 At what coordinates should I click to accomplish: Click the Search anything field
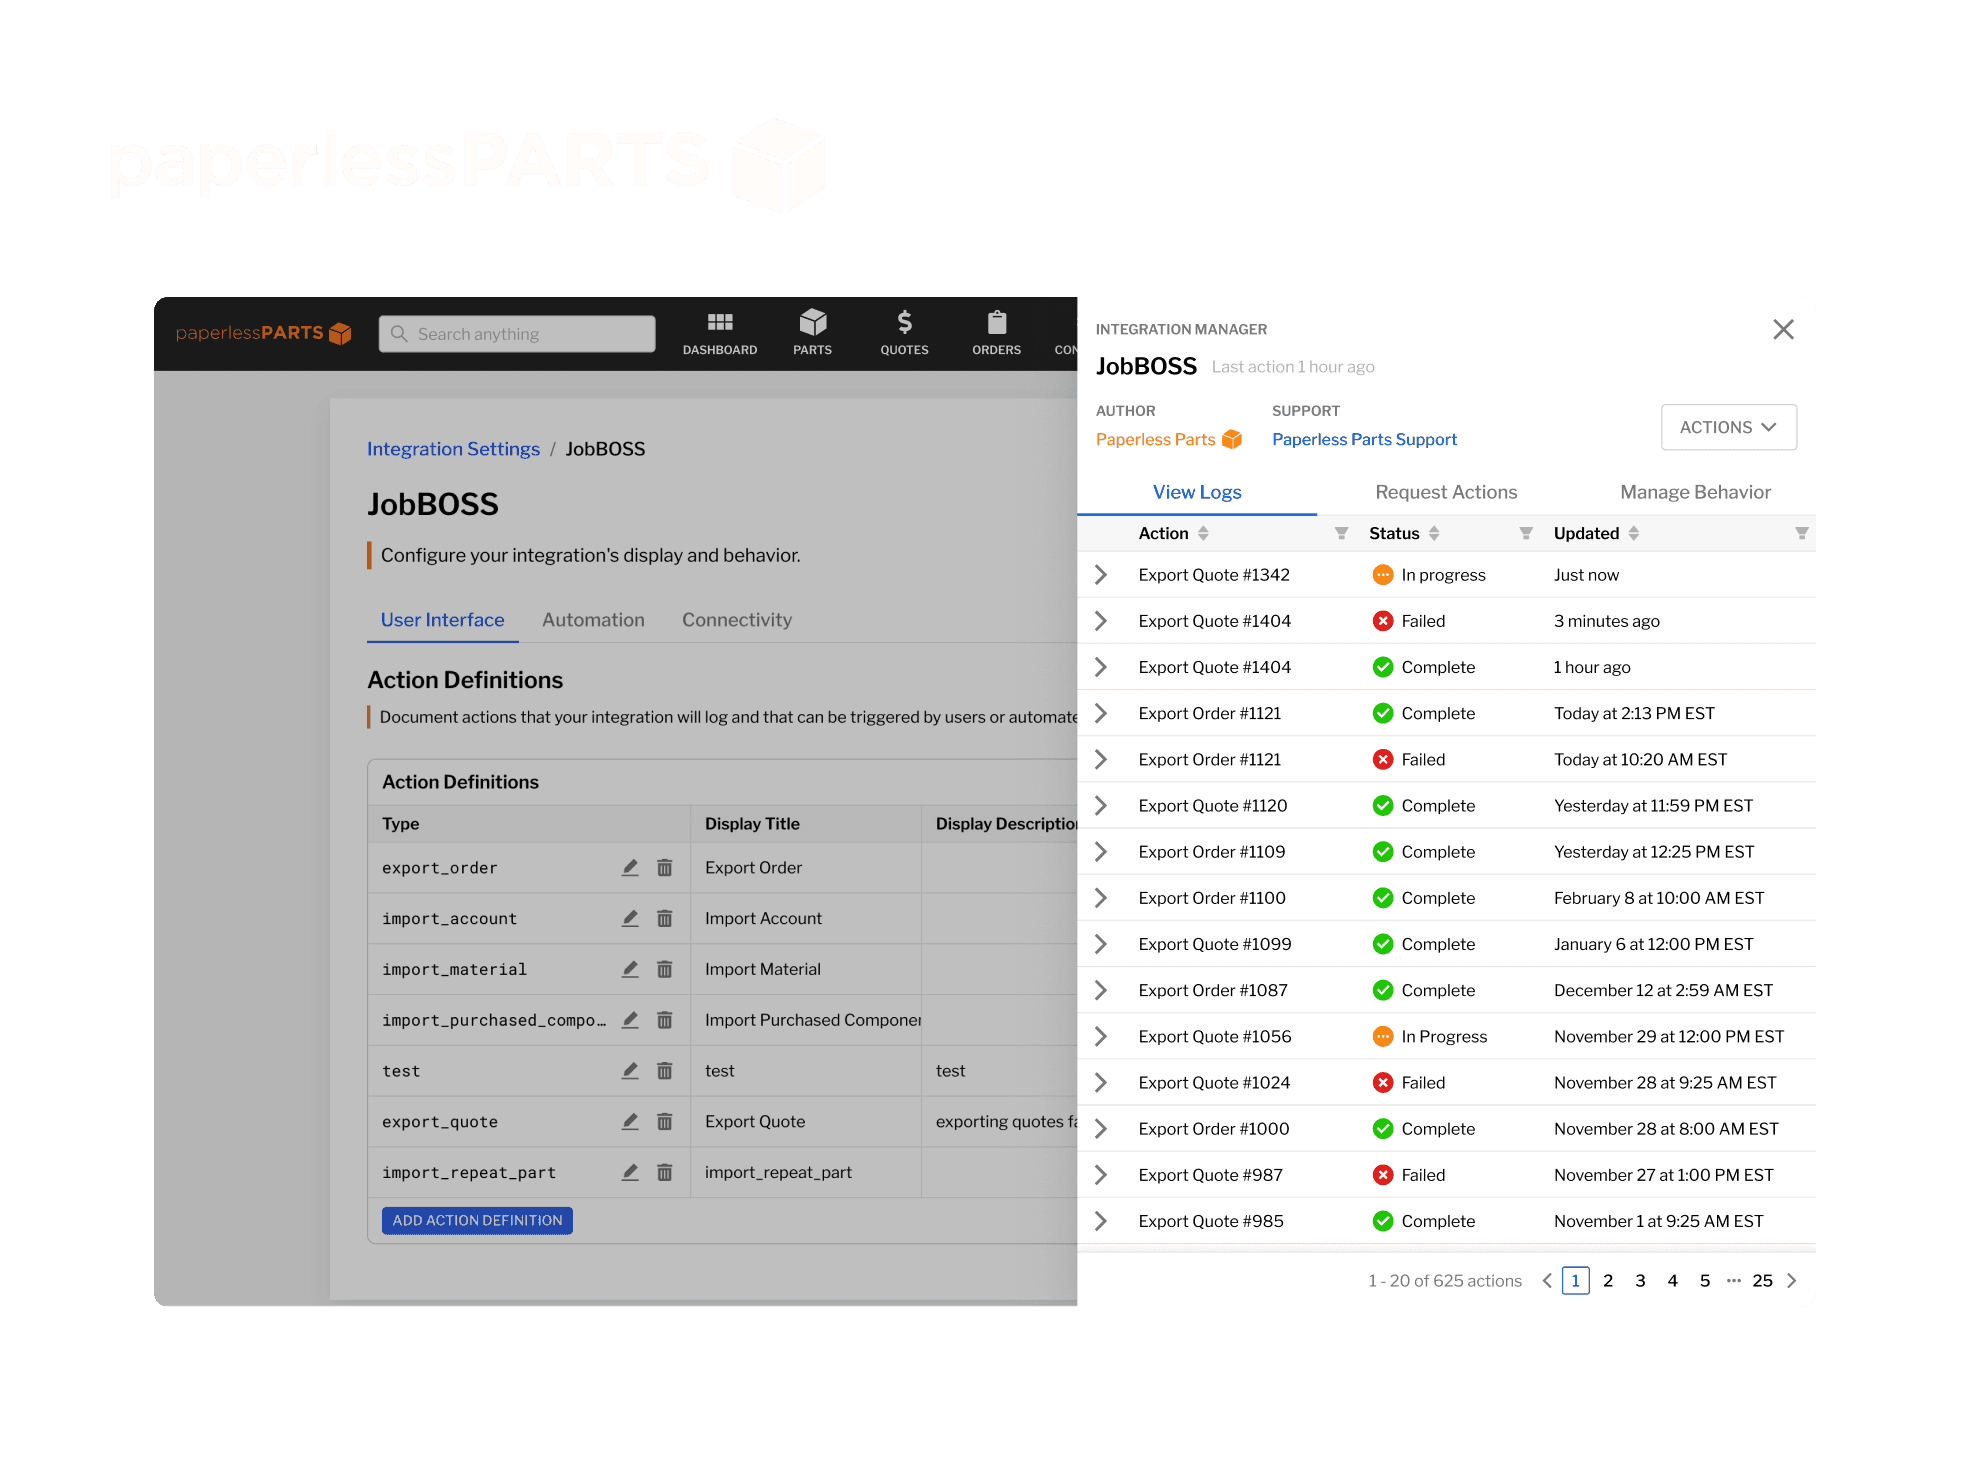[x=517, y=334]
